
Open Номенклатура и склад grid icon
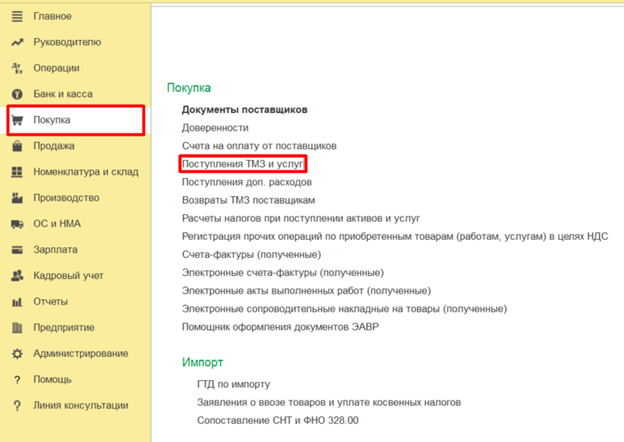(x=16, y=172)
